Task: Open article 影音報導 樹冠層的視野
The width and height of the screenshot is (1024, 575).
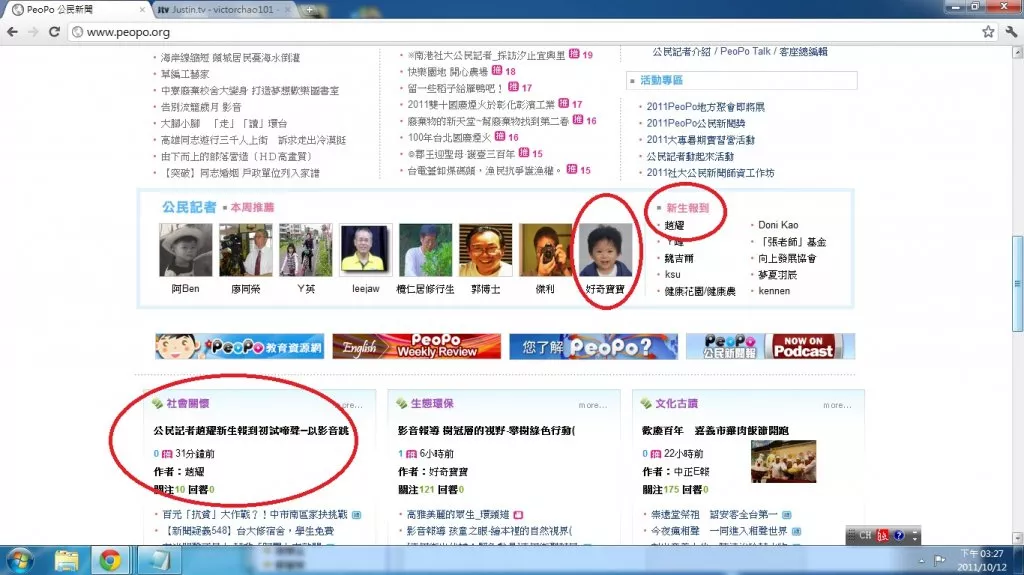Action: tap(487, 431)
